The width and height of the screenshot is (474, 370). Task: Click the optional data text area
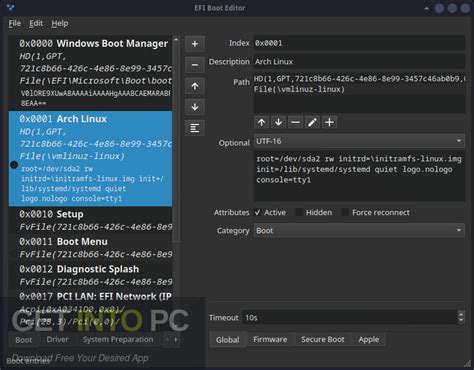click(359, 176)
